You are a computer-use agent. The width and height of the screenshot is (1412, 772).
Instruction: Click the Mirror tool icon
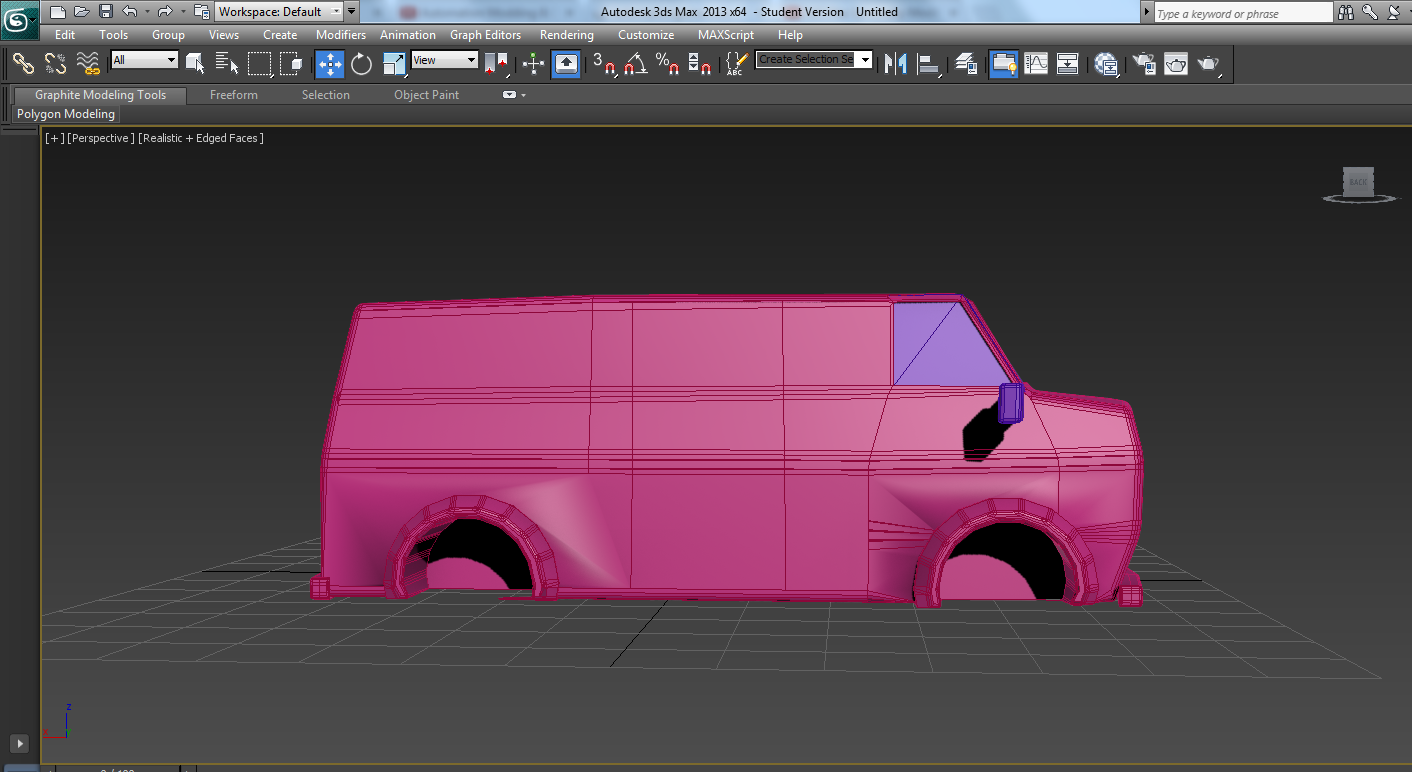(x=896, y=64)
